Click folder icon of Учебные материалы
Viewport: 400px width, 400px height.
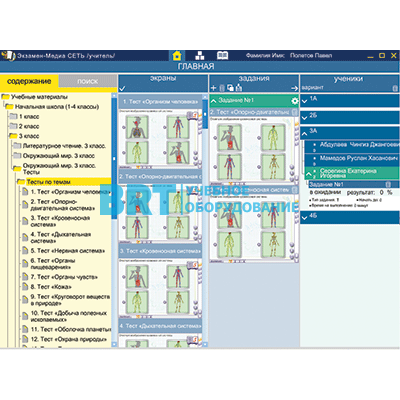pyautogui.click(x=5, y=97)
